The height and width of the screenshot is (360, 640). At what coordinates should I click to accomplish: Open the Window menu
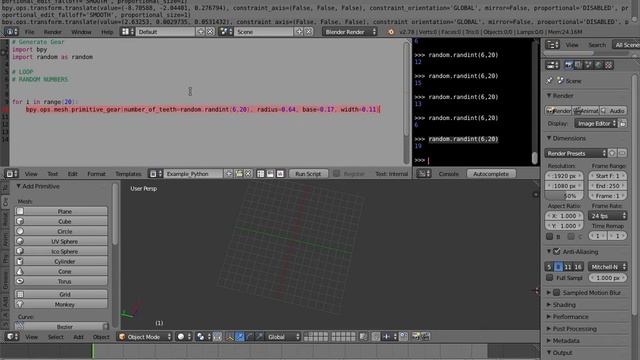(x=81, y=32)
